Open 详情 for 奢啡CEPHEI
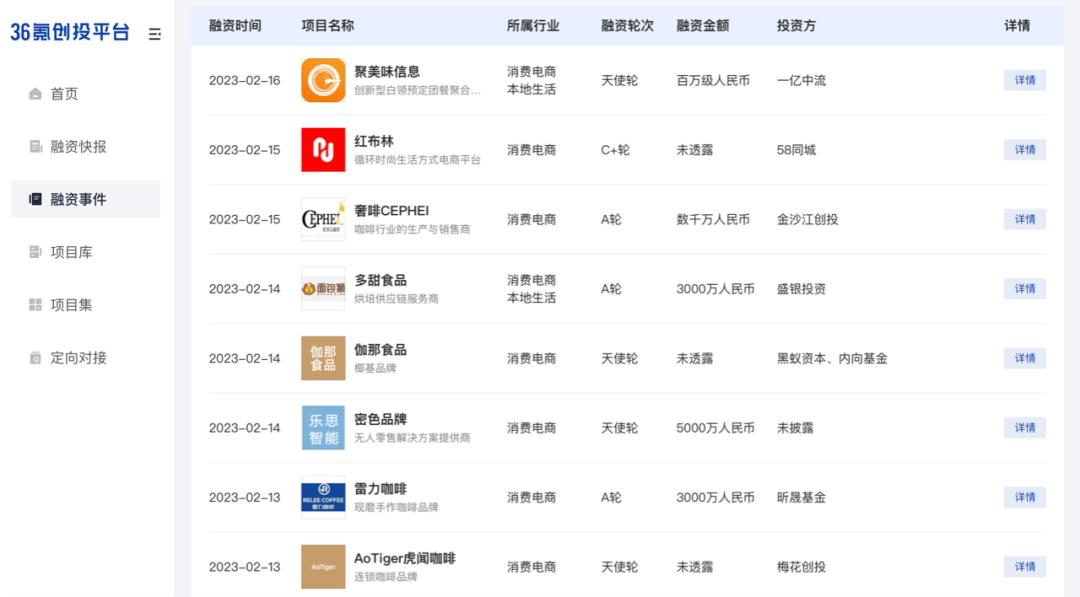The width and height of the screenshot is (1080, 597). 1024,219
